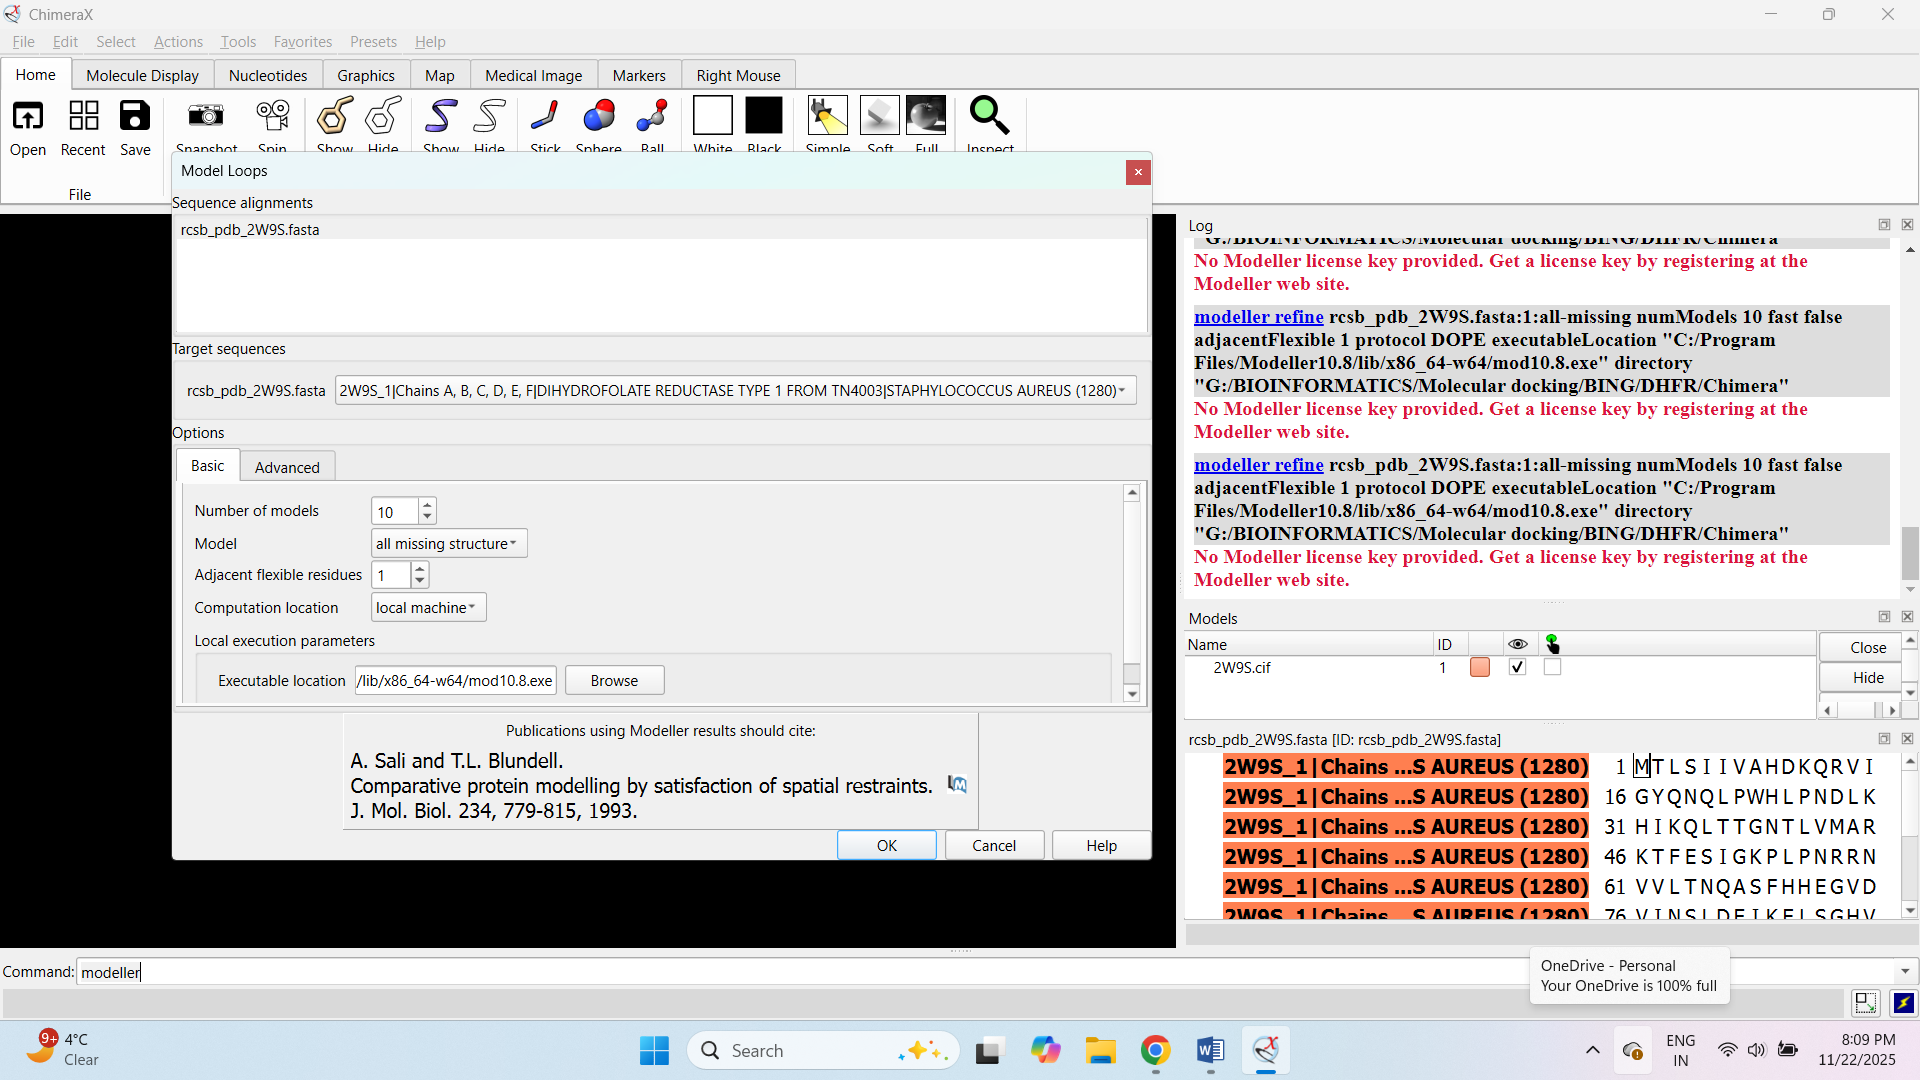Increase the Number of models stepper
Screen dimensions: 1920x1080
click(x=427, y=505)
